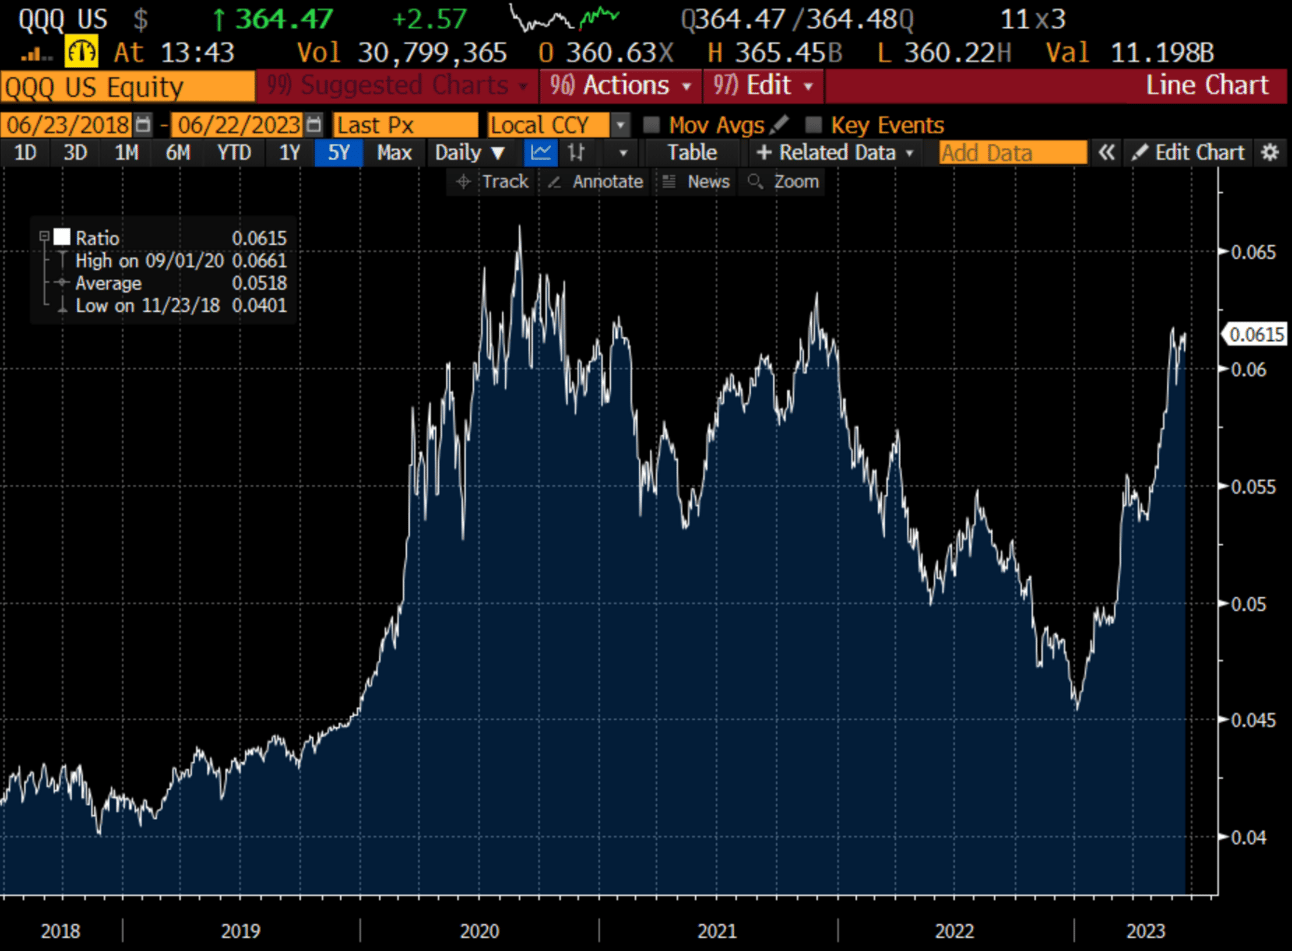Open the Local CCY currency dropdown arrow
The width and height of the screenshot is (1292, 951).
621,125
